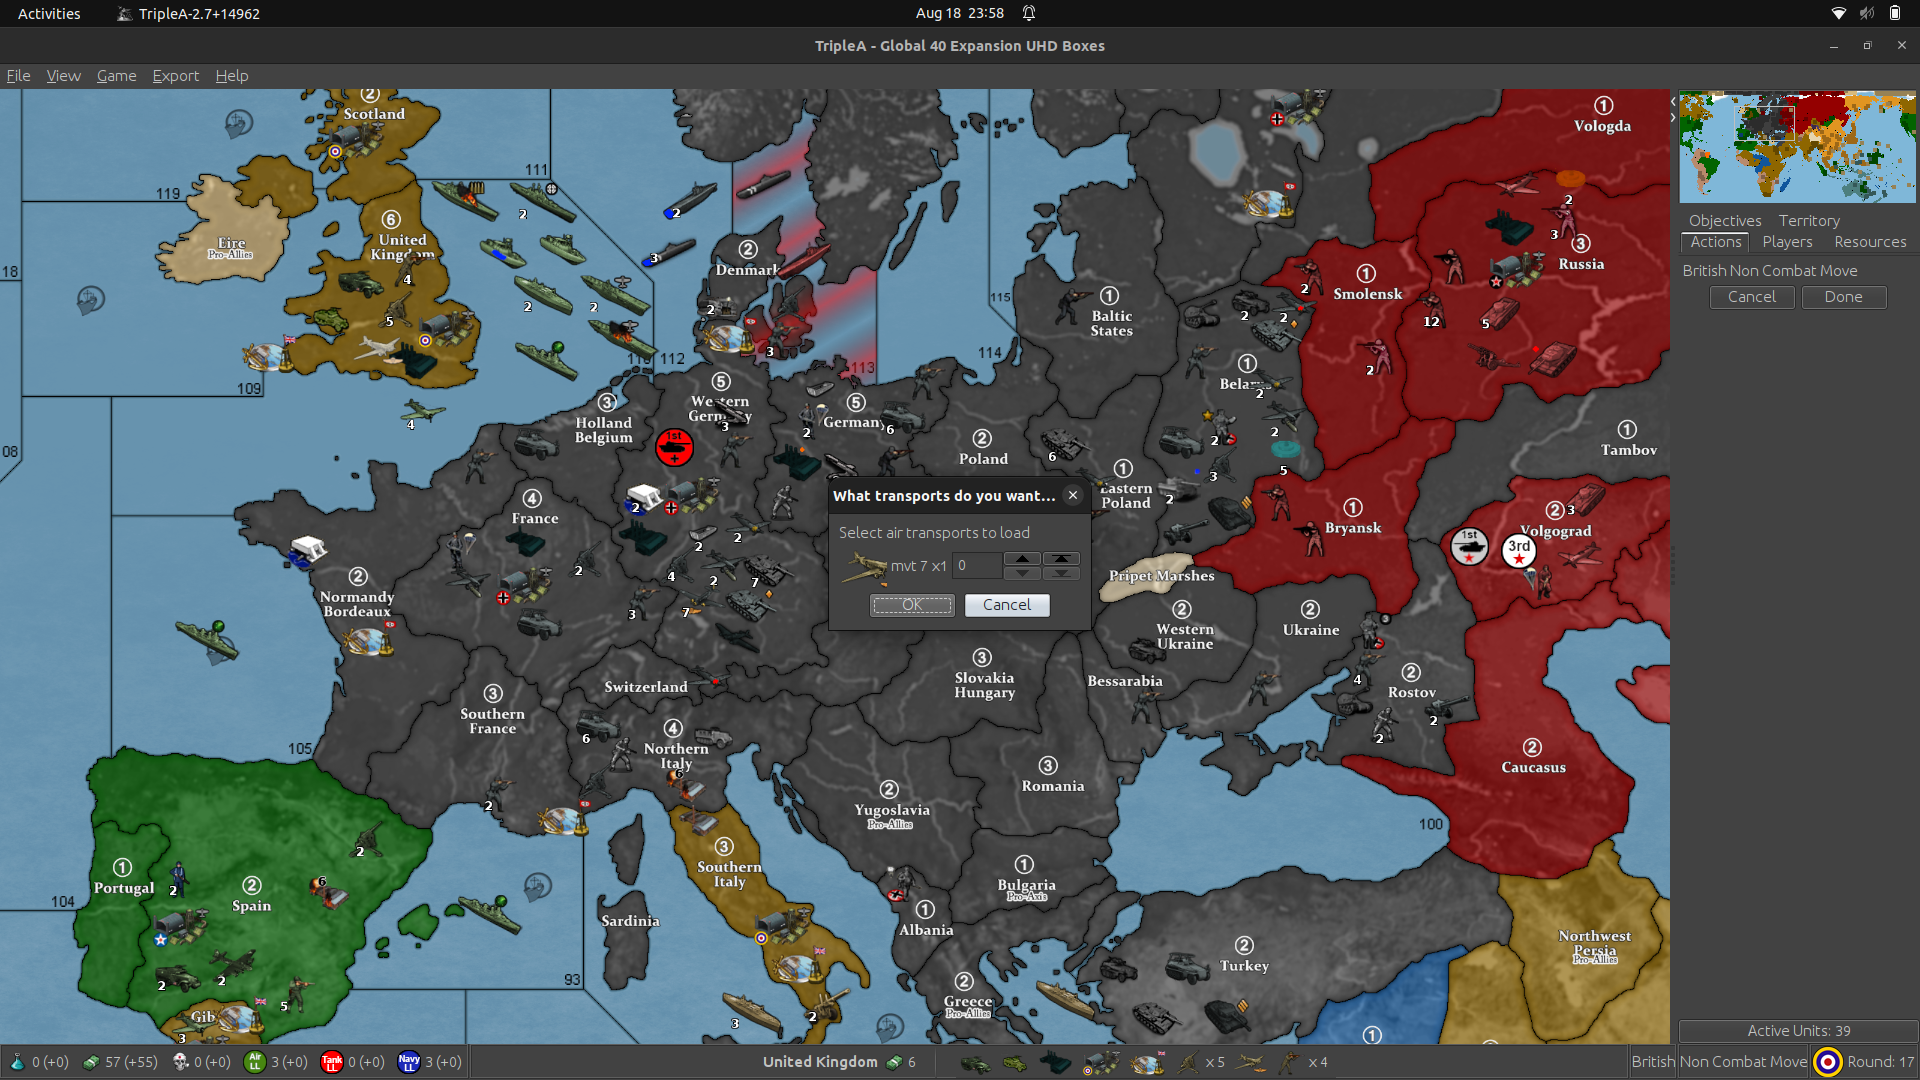This screenshot has height=1080, width=1920.
Task: Click the transport count input field
Action: point(977,566)
